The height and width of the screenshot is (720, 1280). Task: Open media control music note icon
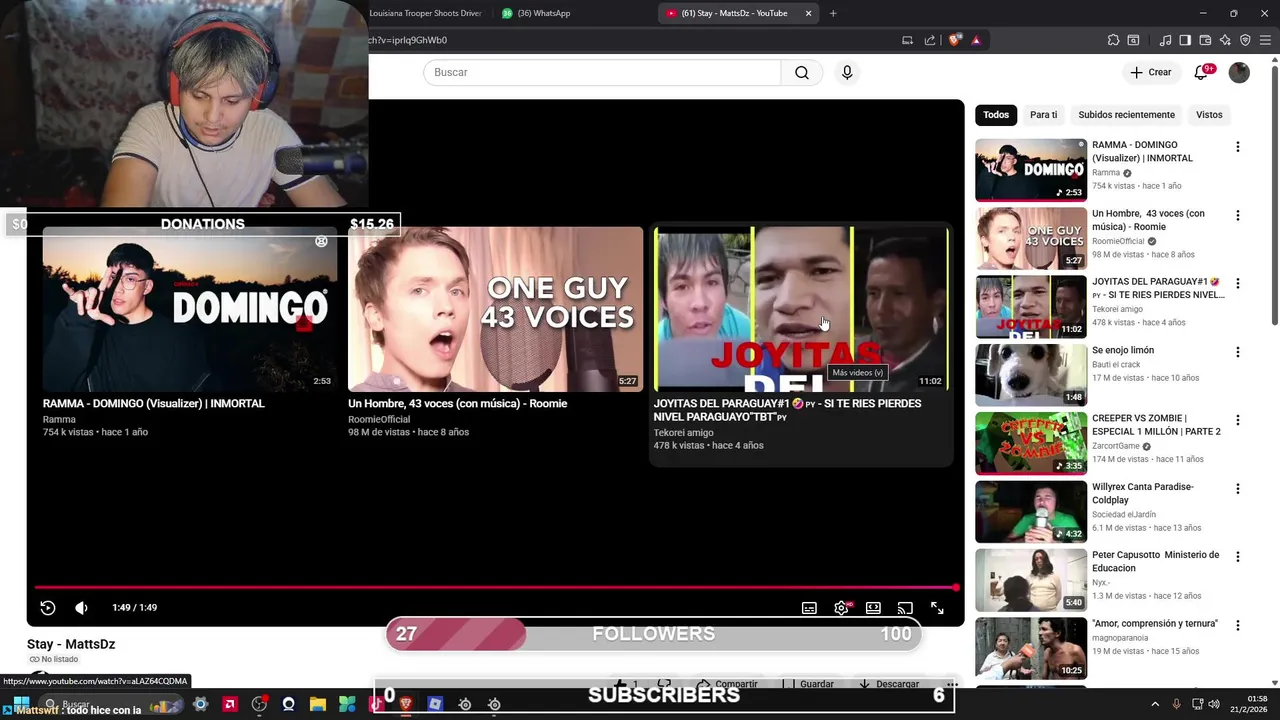[1165, 40]
